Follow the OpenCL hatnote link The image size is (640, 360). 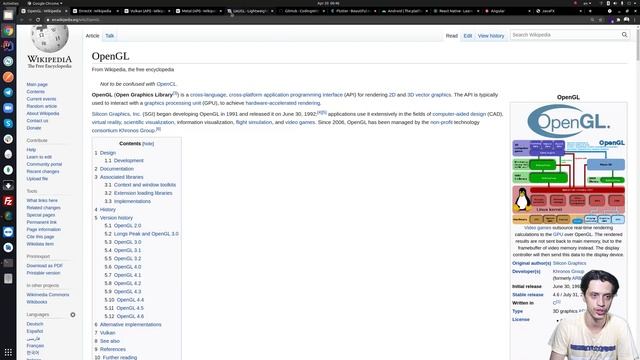click(x=166, y=84)
